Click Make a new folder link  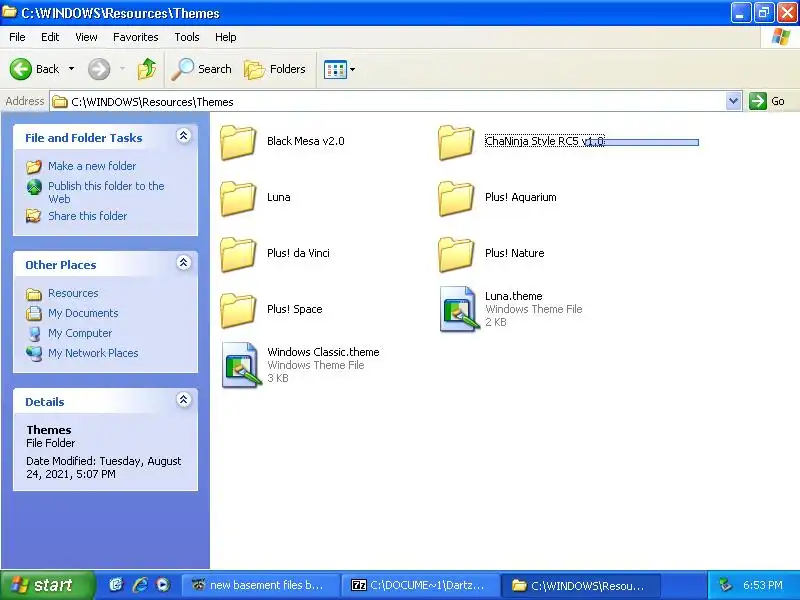92,166
